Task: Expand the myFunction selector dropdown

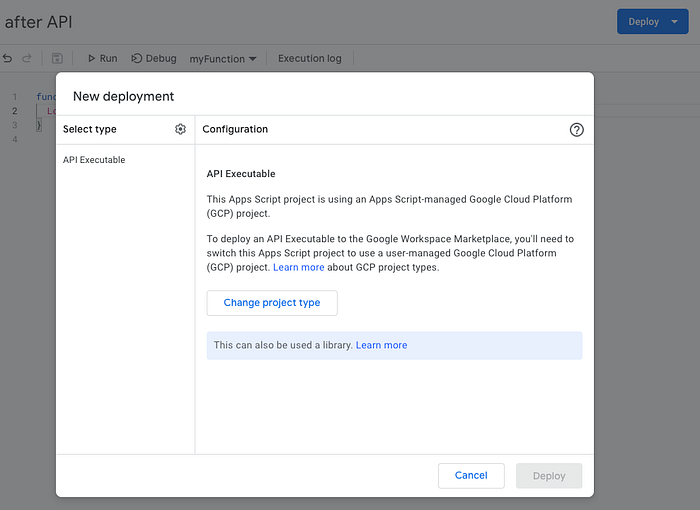Action: pyautogui.click(x=223, y=59)
